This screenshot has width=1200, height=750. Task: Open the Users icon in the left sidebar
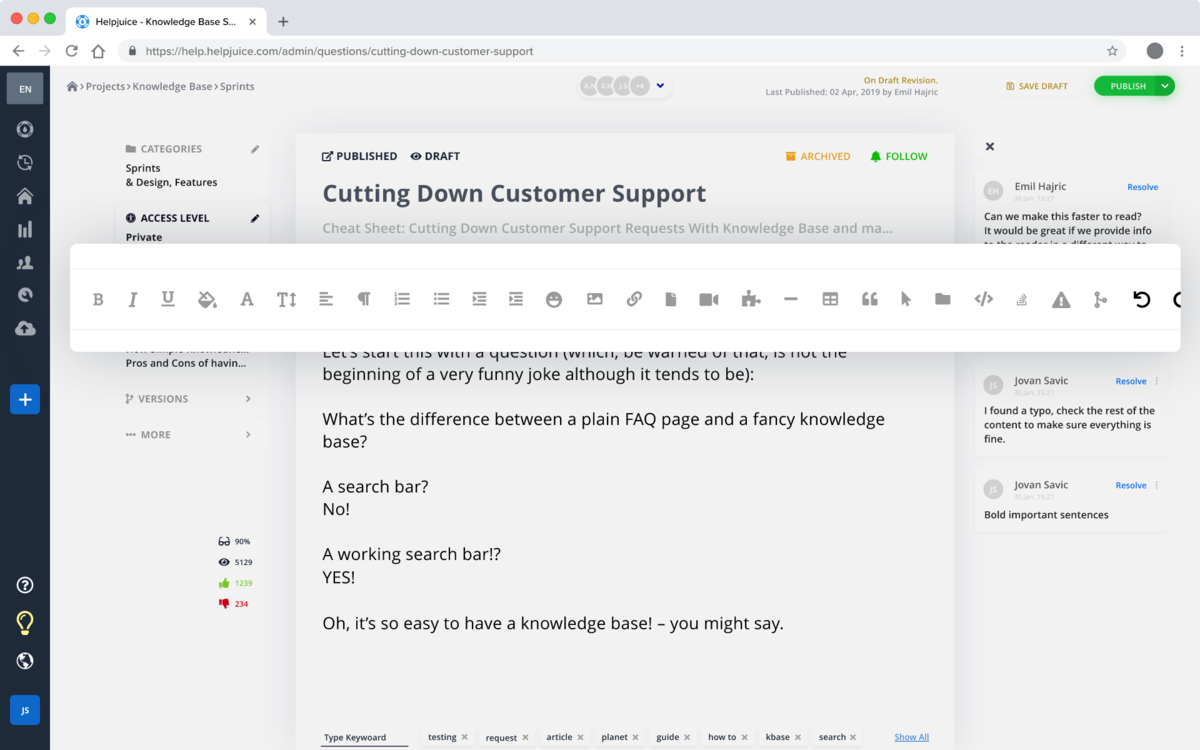pyautogui.click(x=24, y=262)
